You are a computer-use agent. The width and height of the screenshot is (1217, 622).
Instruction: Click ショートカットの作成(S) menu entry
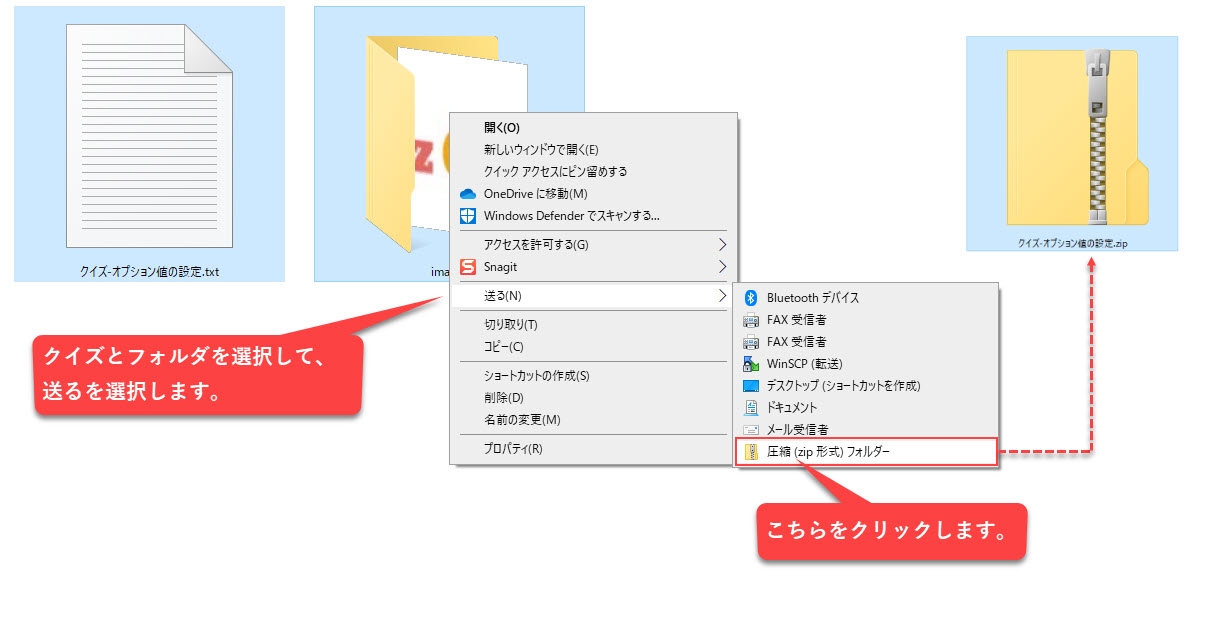[x=594, y=375]
